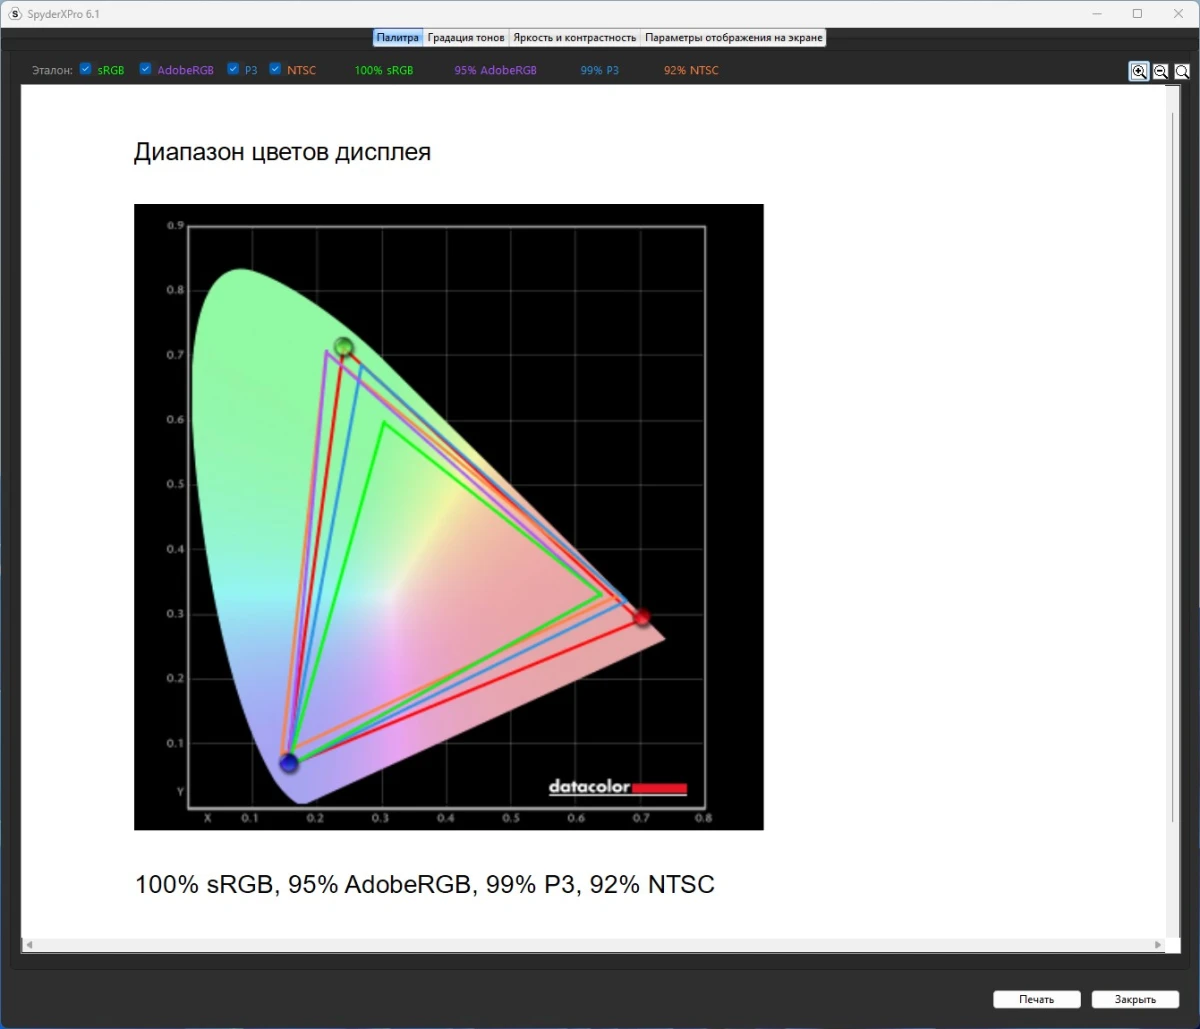Click the 'Эталон:' label
This screenshot has height=1029, width=1200.
pyautogui.click(x=52, y=70)
